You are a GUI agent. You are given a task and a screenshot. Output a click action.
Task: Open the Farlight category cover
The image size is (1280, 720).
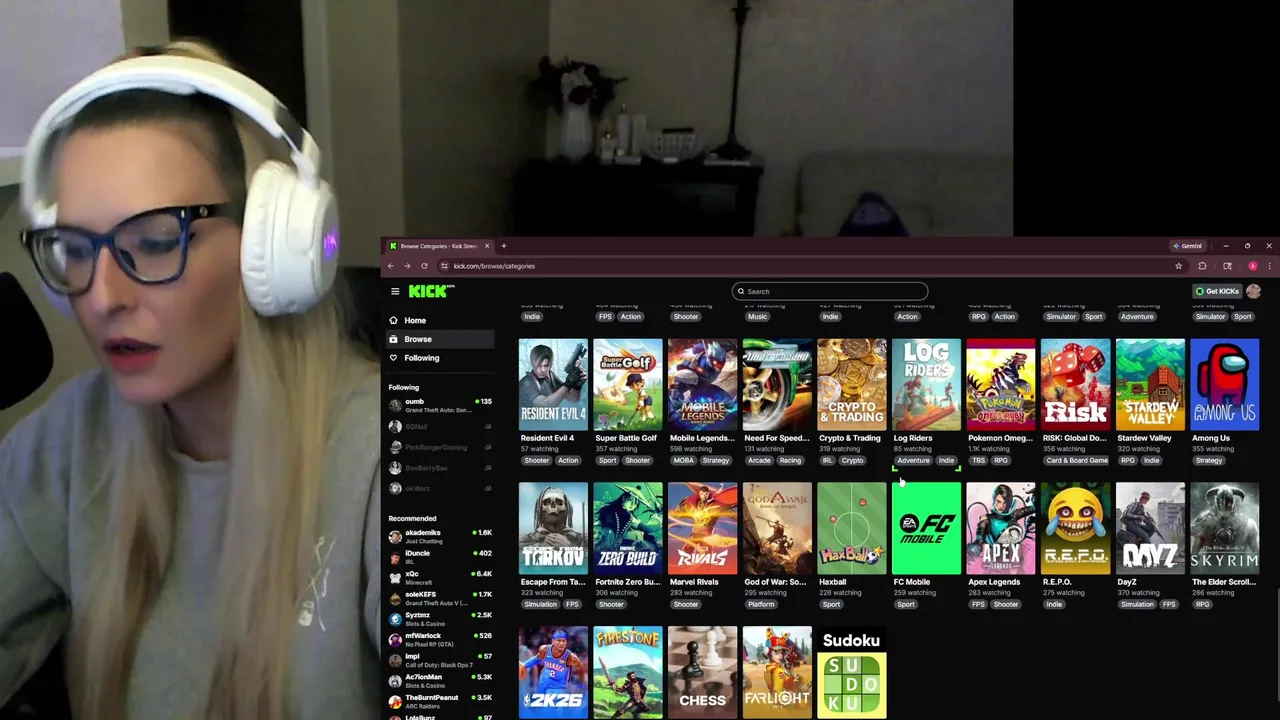click(777, 673)
